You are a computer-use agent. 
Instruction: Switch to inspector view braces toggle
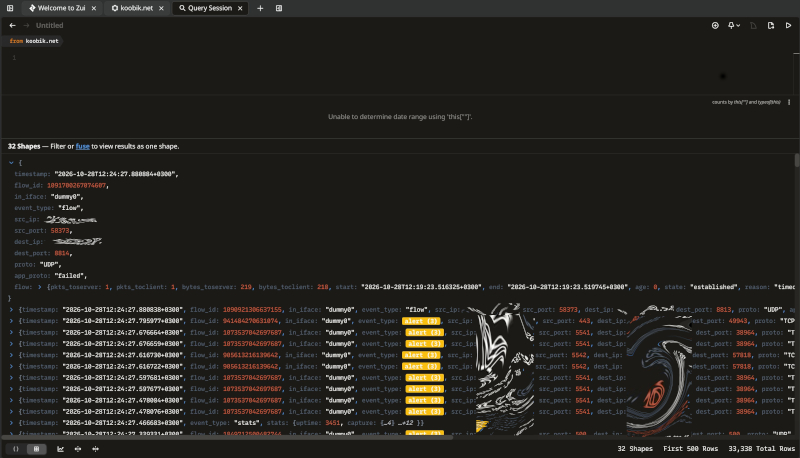point(16,449)
